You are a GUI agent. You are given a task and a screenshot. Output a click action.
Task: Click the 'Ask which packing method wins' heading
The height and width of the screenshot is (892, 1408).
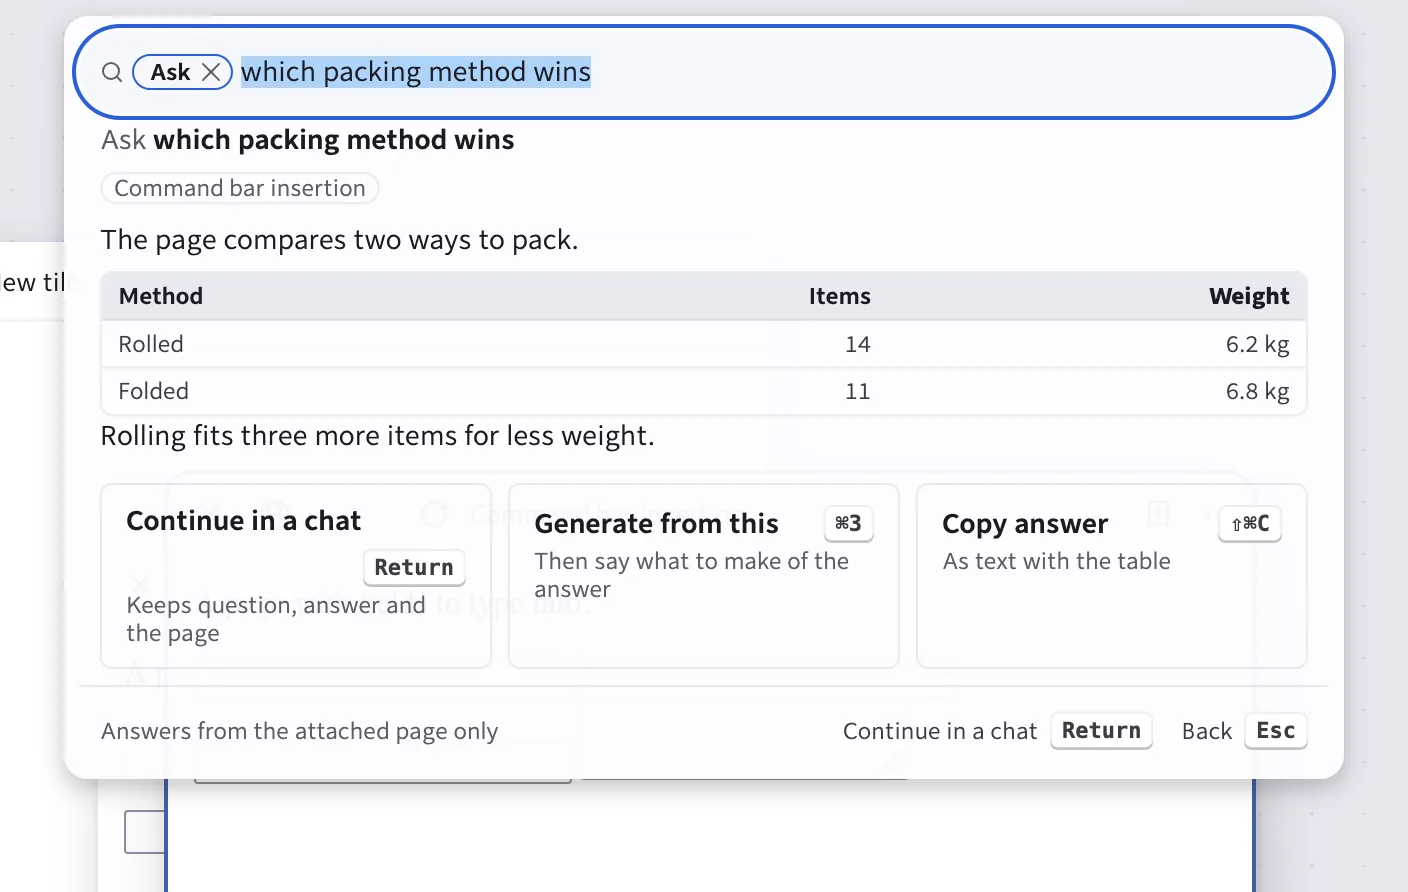(308, 140)
